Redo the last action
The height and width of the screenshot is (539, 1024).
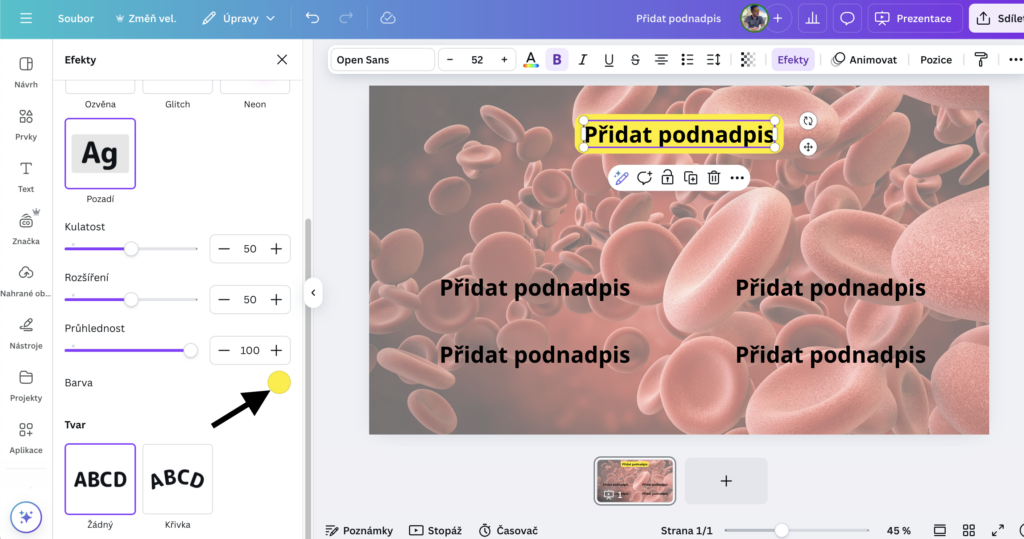click(x=346, y=18)
